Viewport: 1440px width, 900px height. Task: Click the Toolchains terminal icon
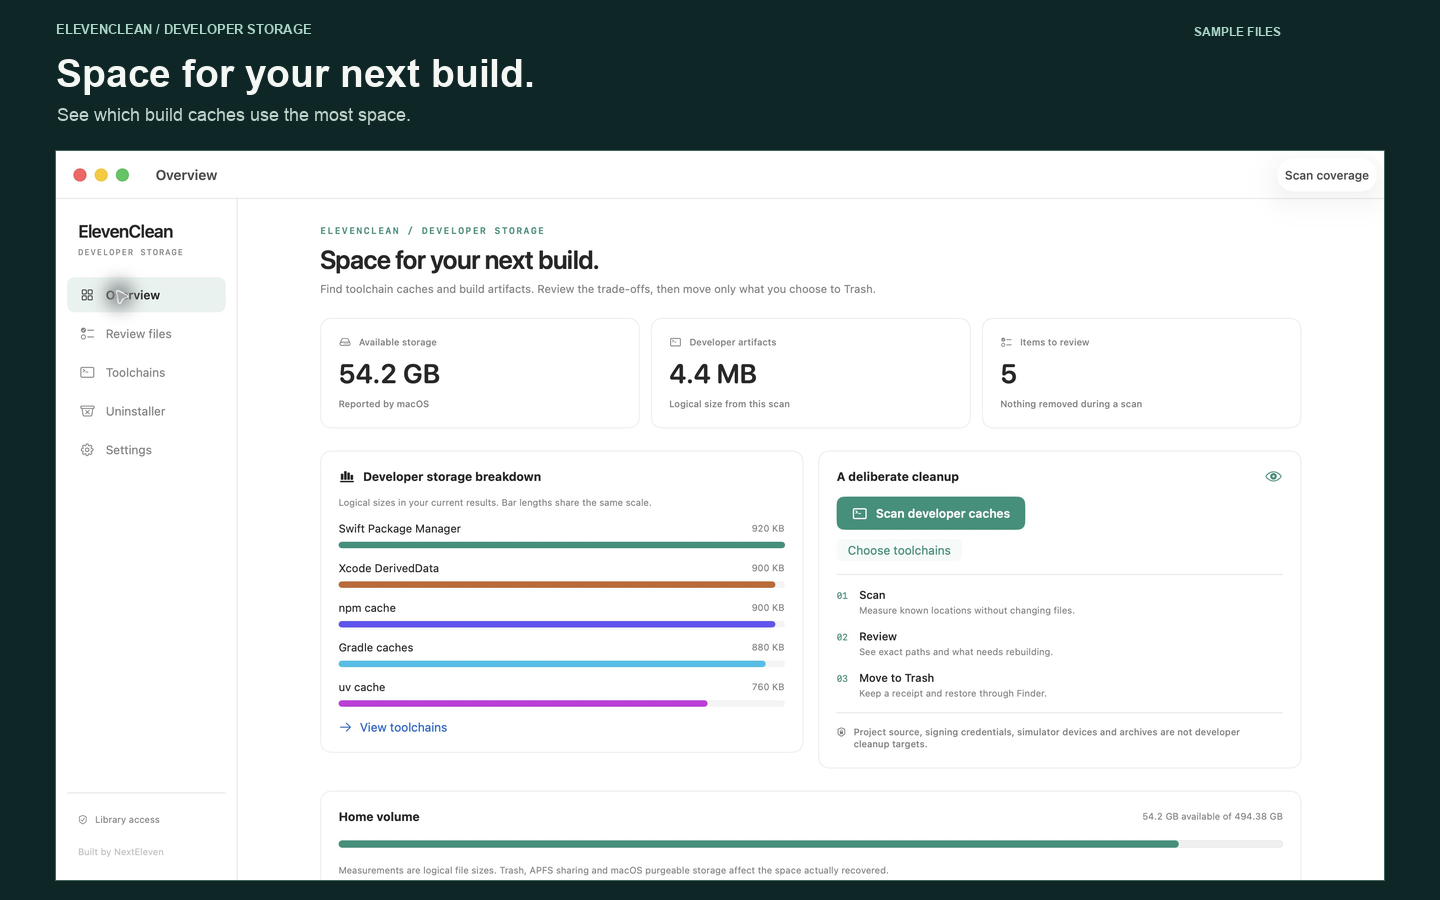(87, 373)
